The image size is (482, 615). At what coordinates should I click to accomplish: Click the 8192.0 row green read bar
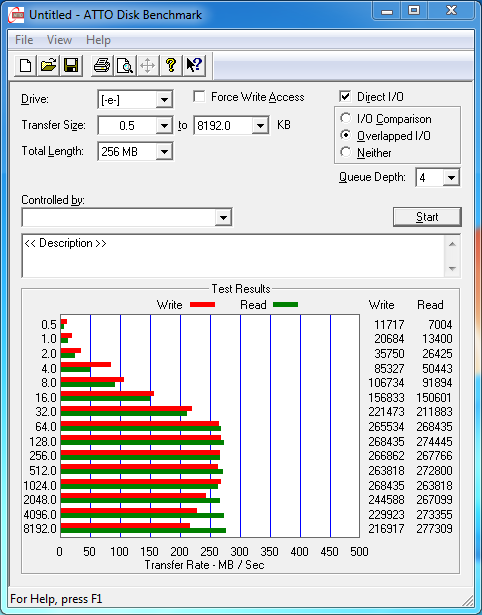(143, 531)
